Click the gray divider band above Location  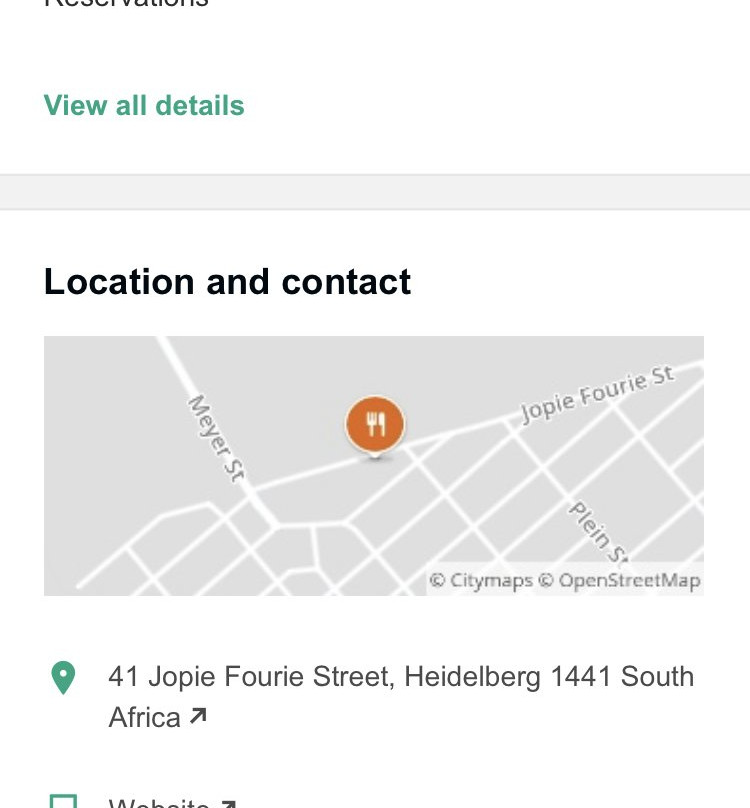pyautogui.click(x=375, y=192)
